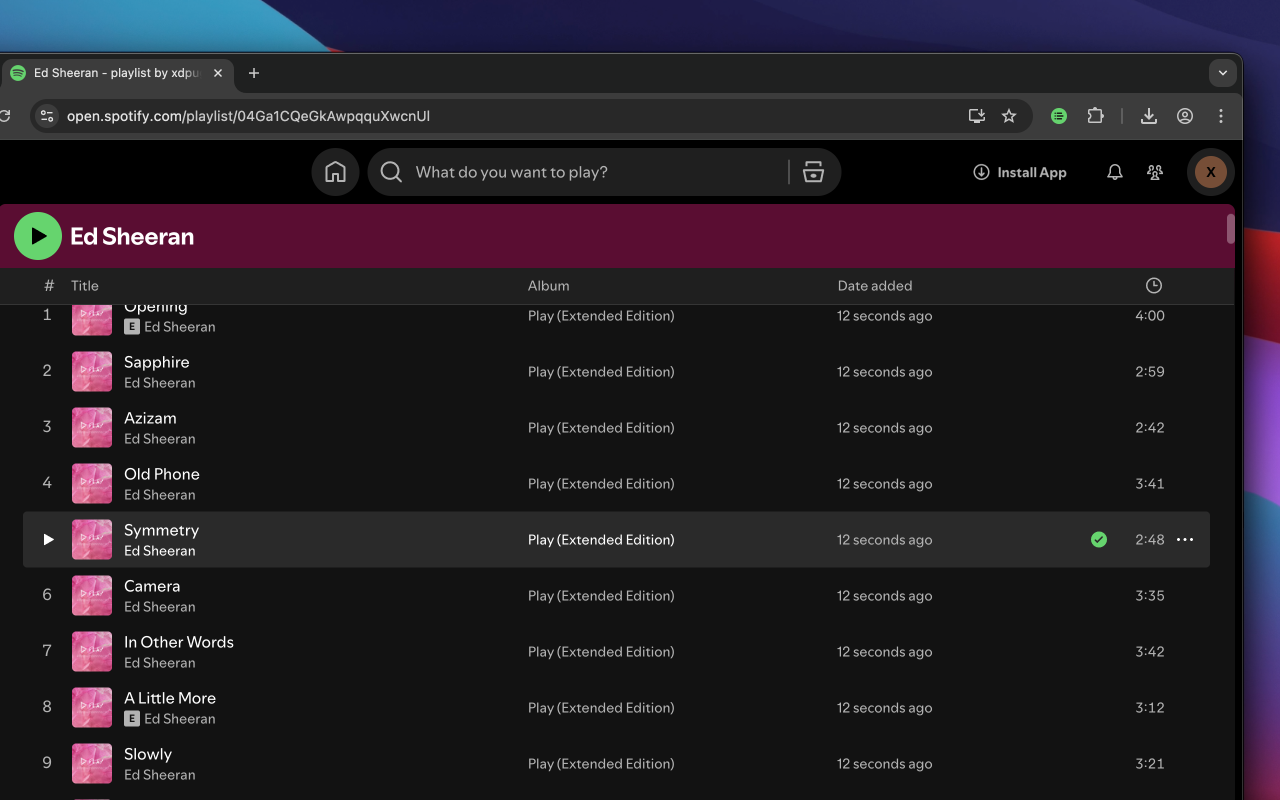
Task: Click the In Other Words song title
Action: pyautogui.click(x=179, y=642)
